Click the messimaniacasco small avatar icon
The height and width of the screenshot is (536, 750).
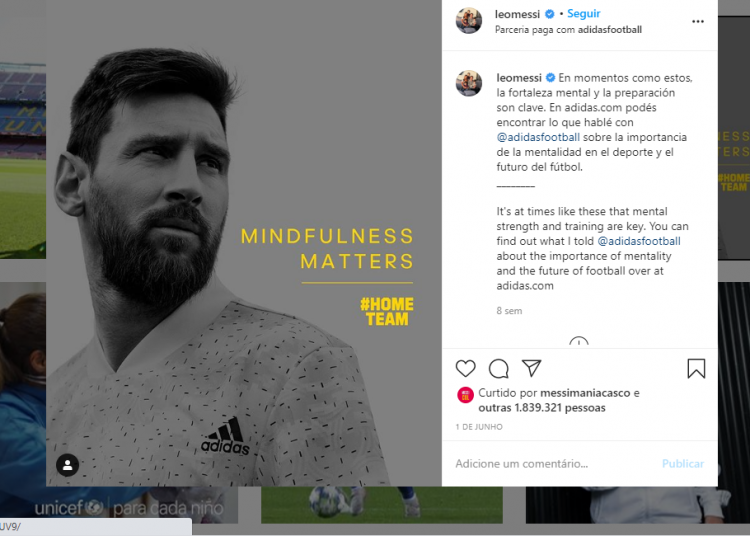465,395
